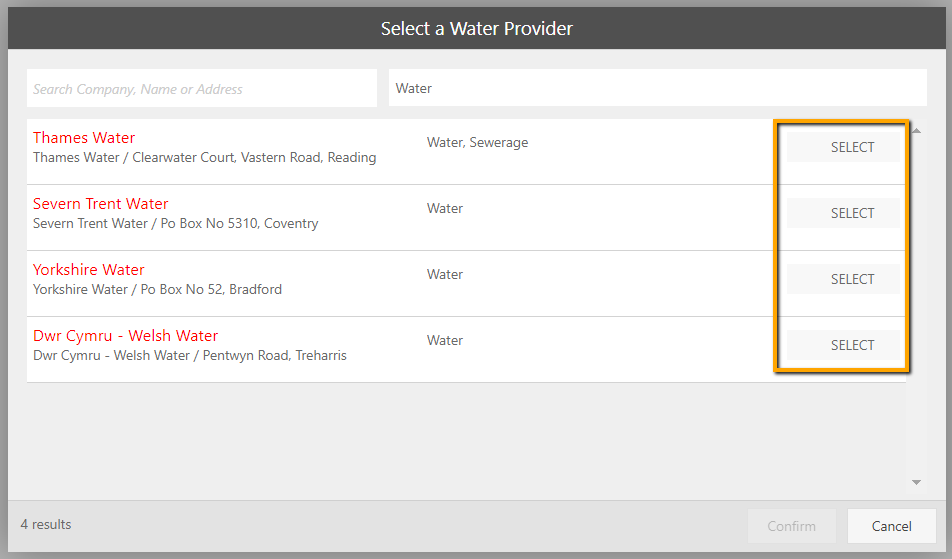Click the Yorkshire Water Bradford address line

coord(157,290)
